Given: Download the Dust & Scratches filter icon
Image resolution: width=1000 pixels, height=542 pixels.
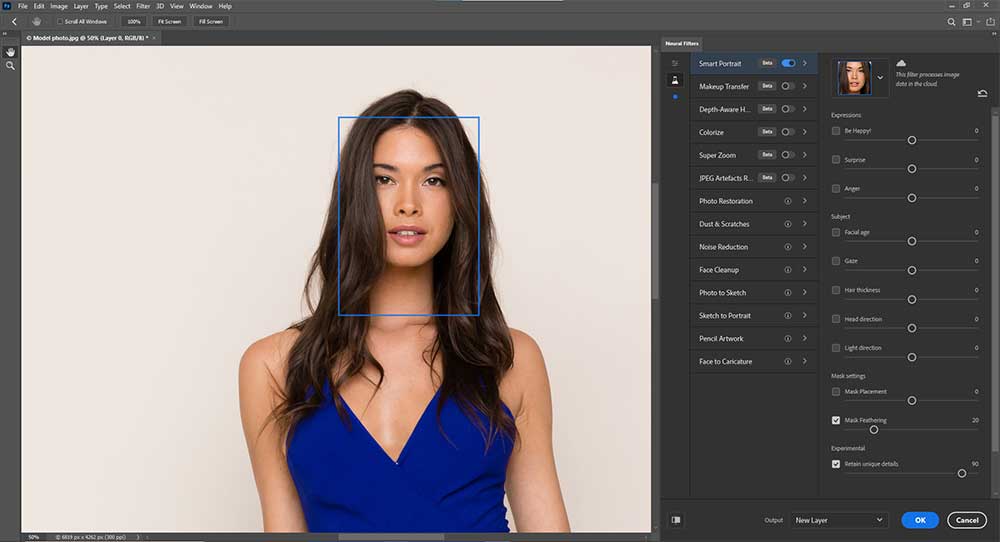Looking at the screenshot, I should (788, 224).
